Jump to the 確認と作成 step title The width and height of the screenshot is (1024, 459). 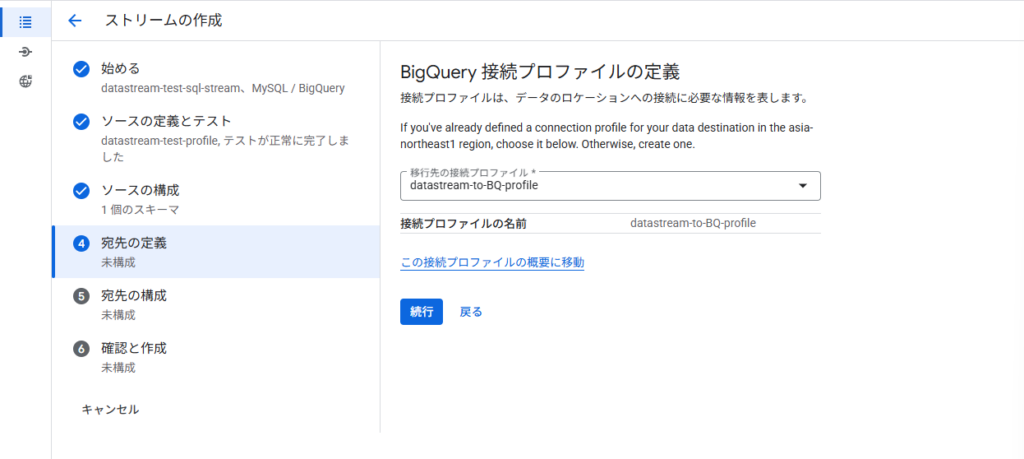click(134, 349)
